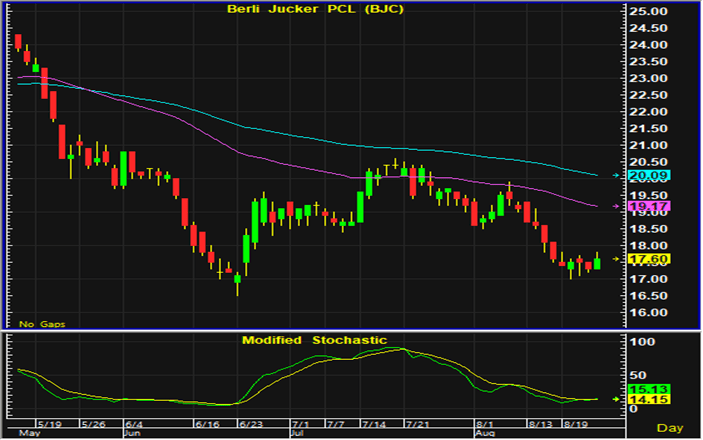Click the Jun month label on the axis
This screenshot has height=440, width=703.
click(x=132, y=434)
